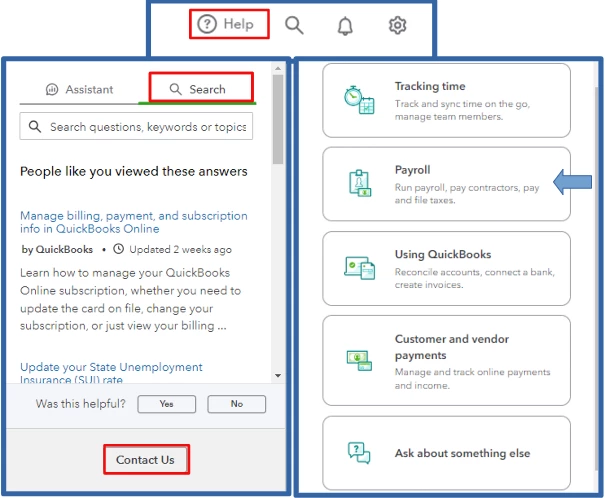The image size is (606, 498).
Task: Select the Using QuickBooks topic card
Action: click(x=446, y=269)
